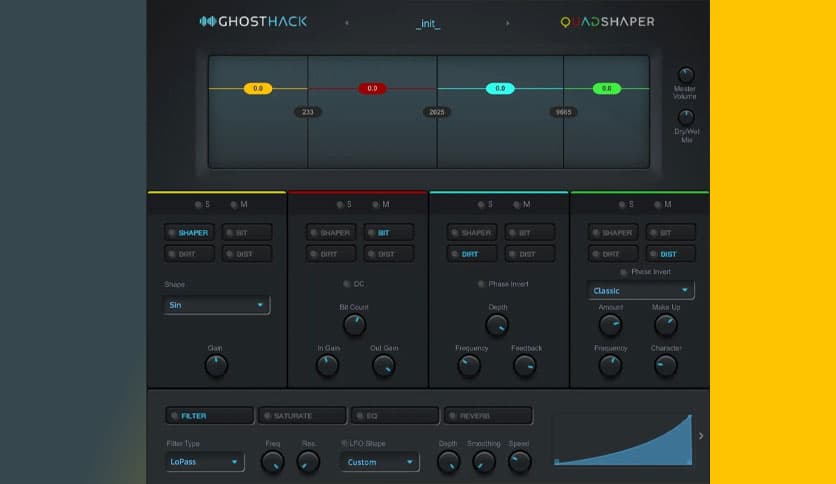Select DIRT mode in the red band

point(331,254)
